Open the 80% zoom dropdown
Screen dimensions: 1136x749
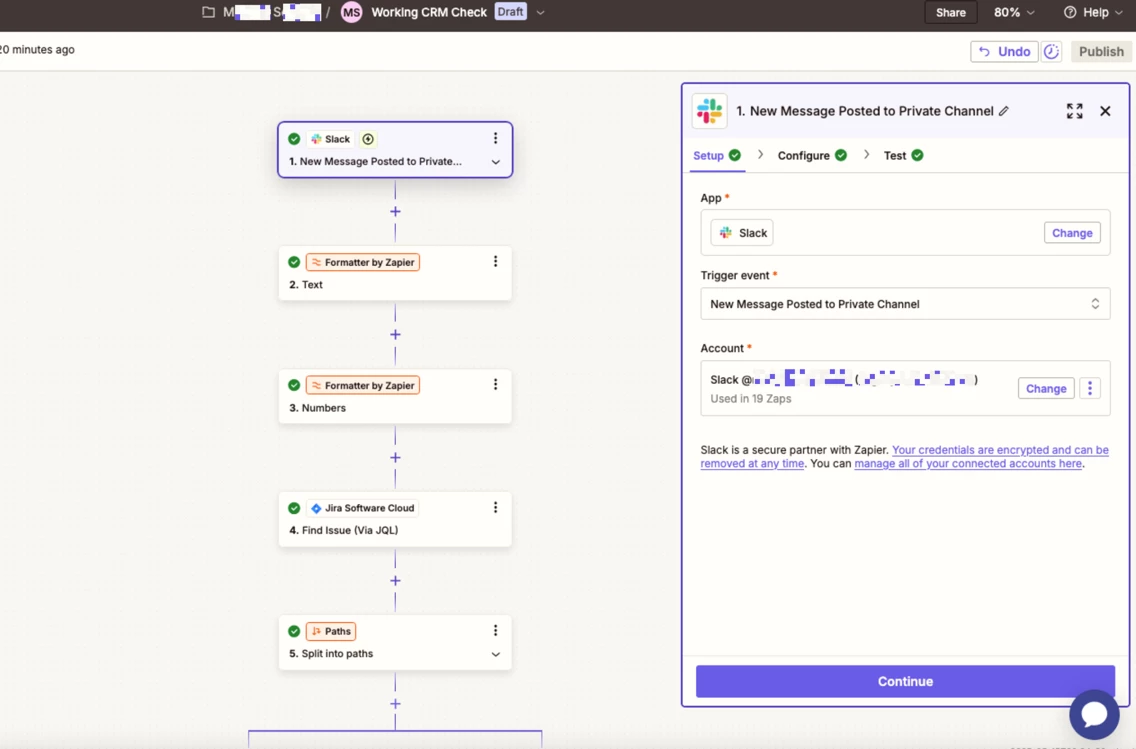[1014, 12]
